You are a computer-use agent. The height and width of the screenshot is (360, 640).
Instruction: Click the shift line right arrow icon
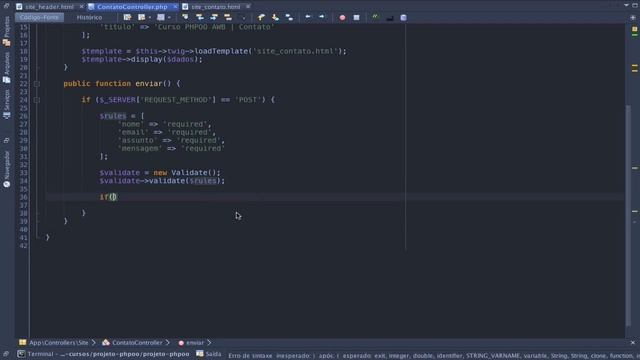point(322,17)
